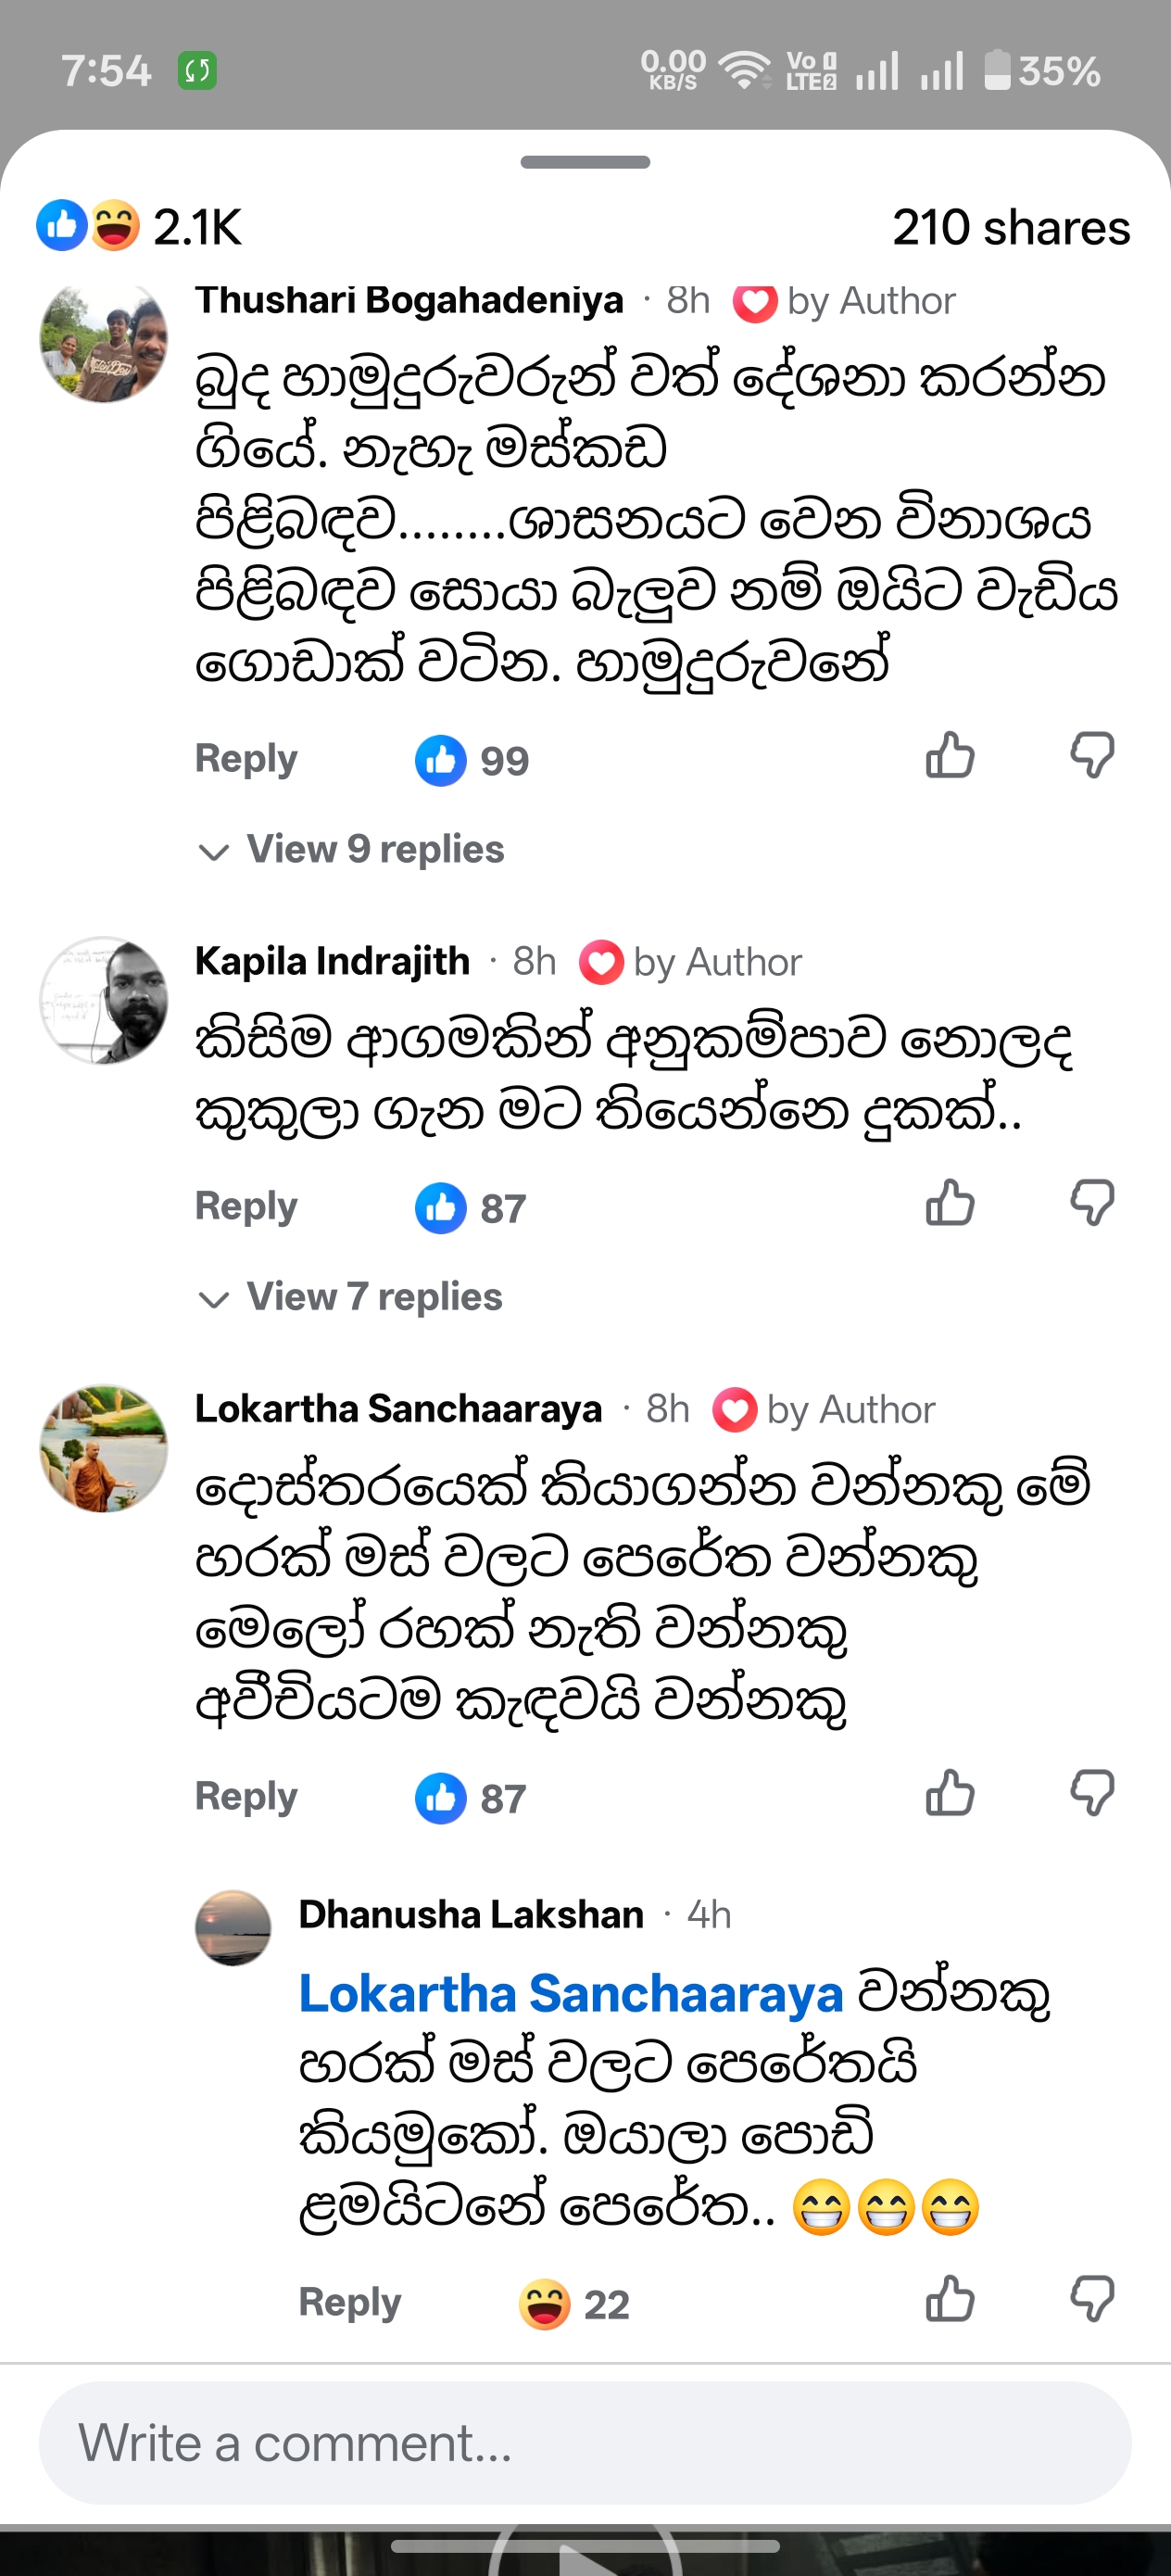Screen dimensions: 1171x2576
Task: Show the 22 haha reactions on Dhanusha's reply
Action: pos(574,2305)
